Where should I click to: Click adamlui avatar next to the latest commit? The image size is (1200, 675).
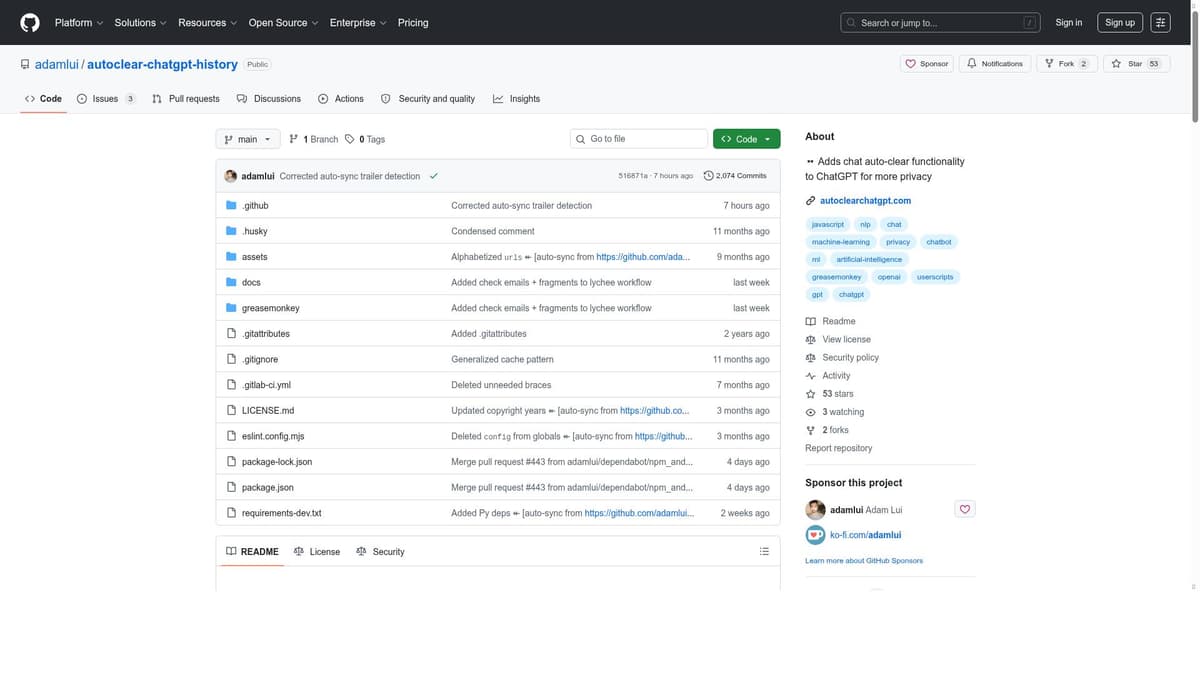(231, 176)
